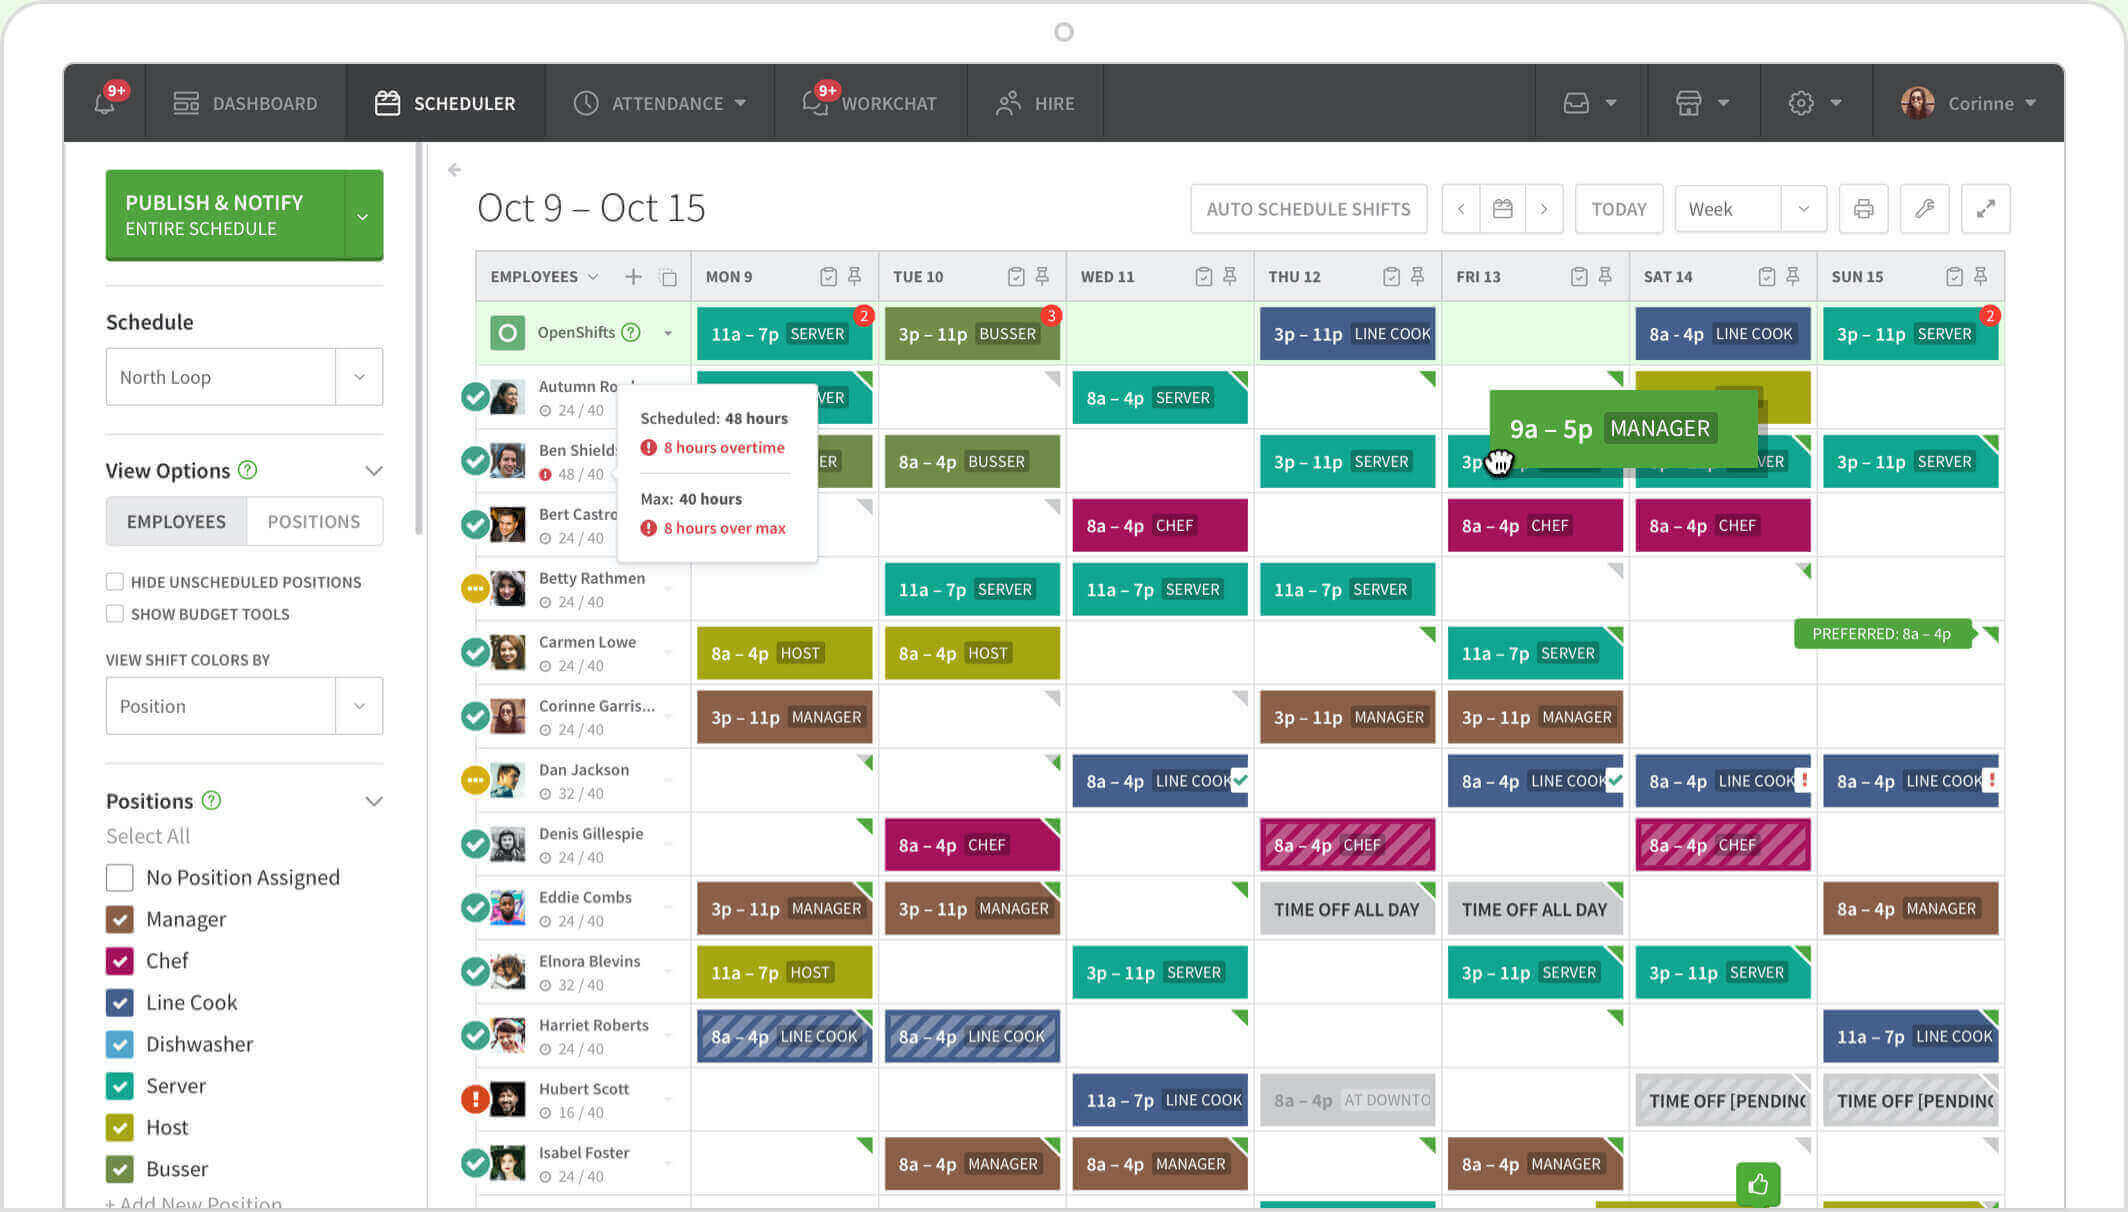Click the Today navigation button
This screenshot has height=1212, width=2128.
1619,209
